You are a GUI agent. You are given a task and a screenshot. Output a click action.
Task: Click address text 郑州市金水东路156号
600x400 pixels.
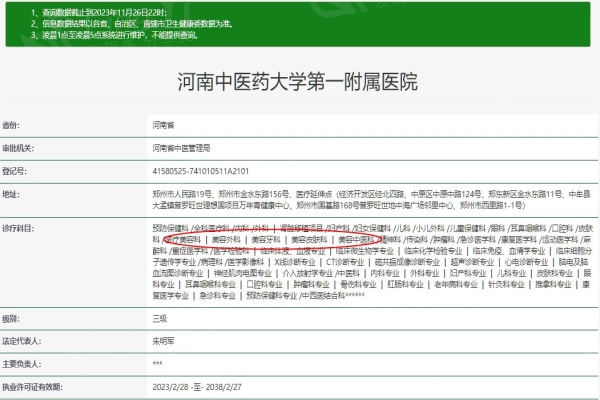click(254, 194)
